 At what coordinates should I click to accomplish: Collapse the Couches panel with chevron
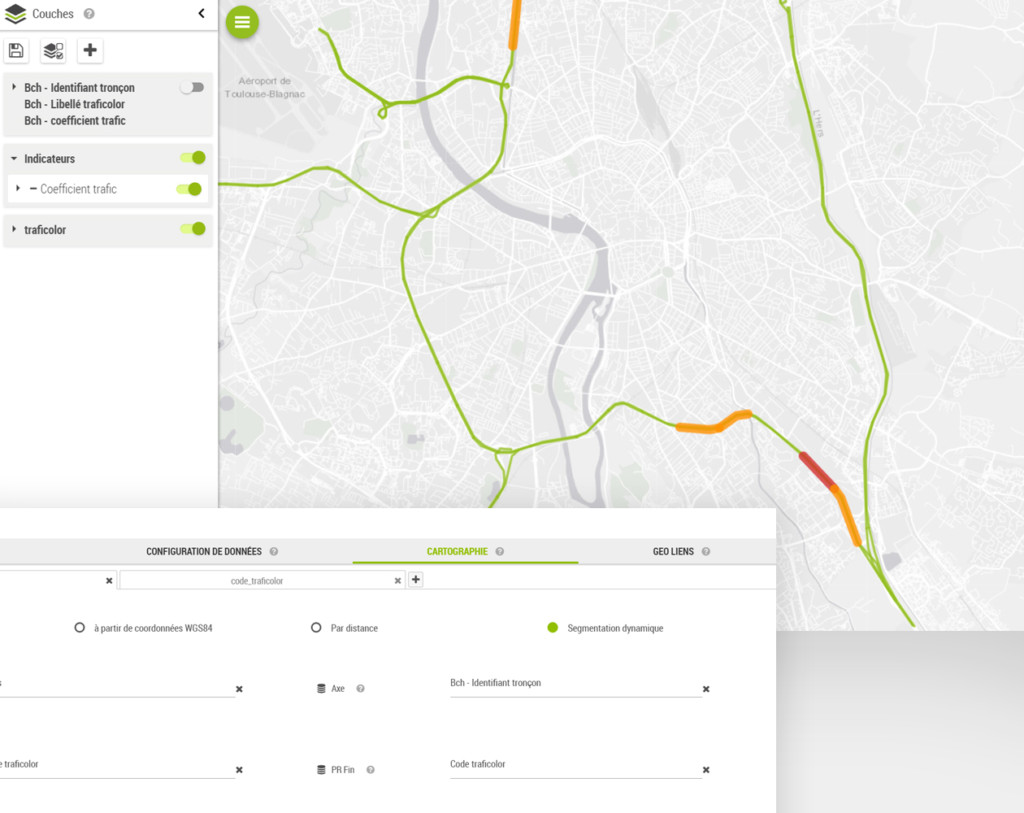pyautogui.click(x=201, y=14)
